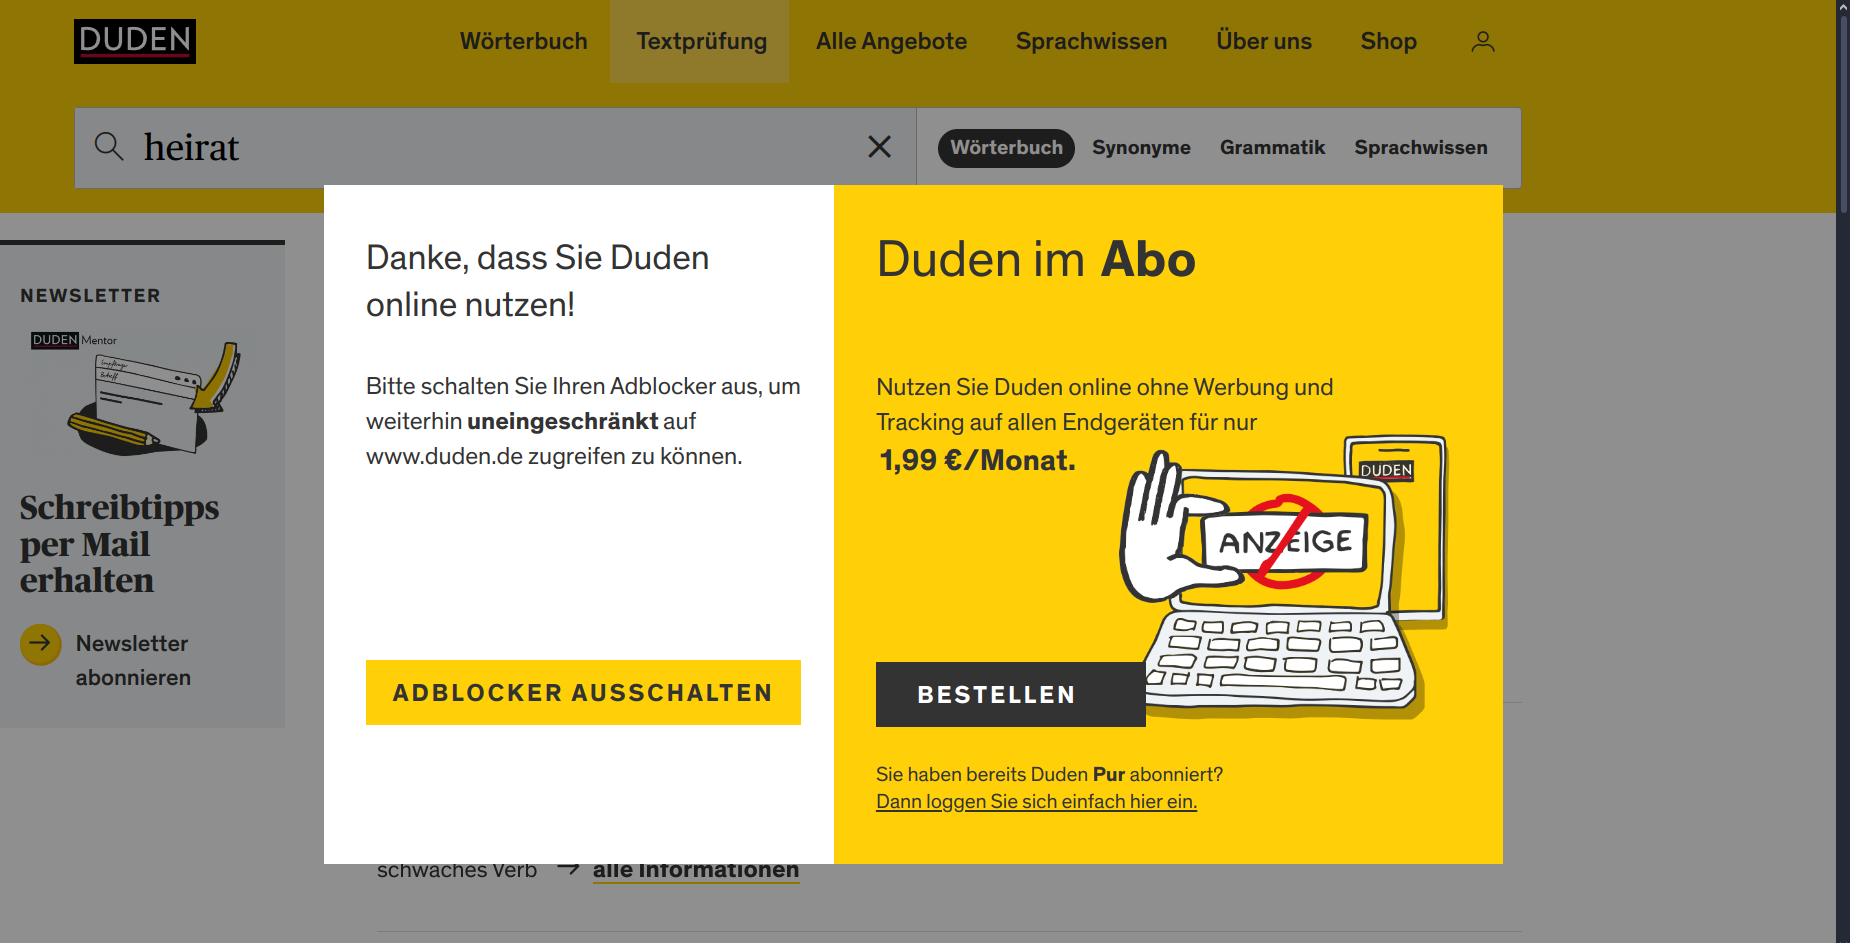Open the Alle Angebote menu item
The width and height of the screenshot is (1850, 943).
coord(891,41)
